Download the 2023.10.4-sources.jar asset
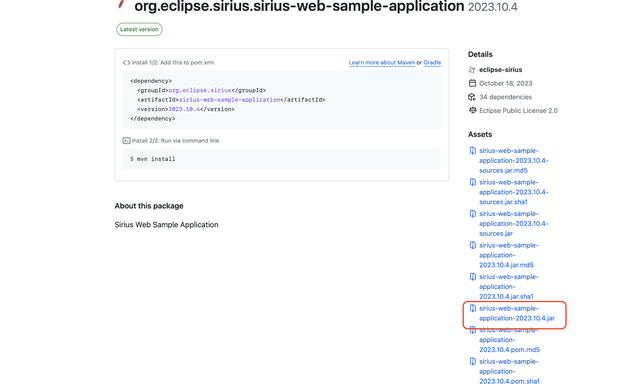640x384 pixels. point(513,224)
